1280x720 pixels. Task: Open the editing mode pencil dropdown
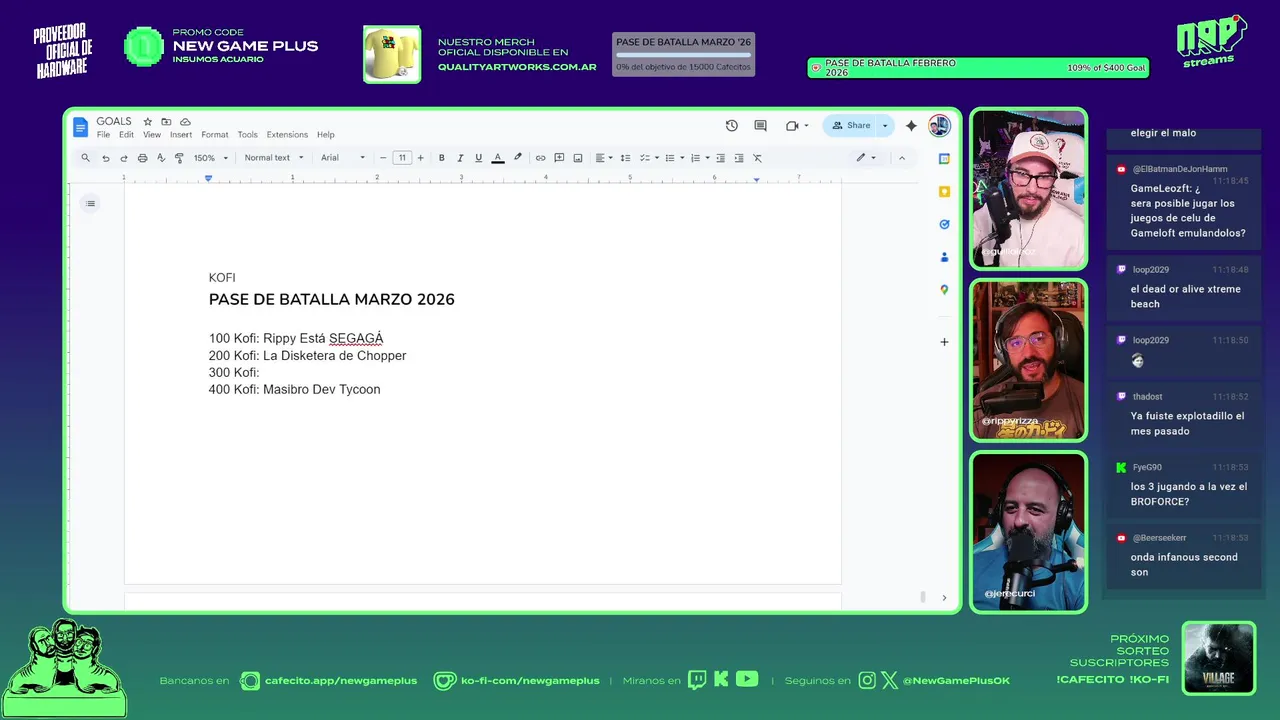(x=866, y=158)
